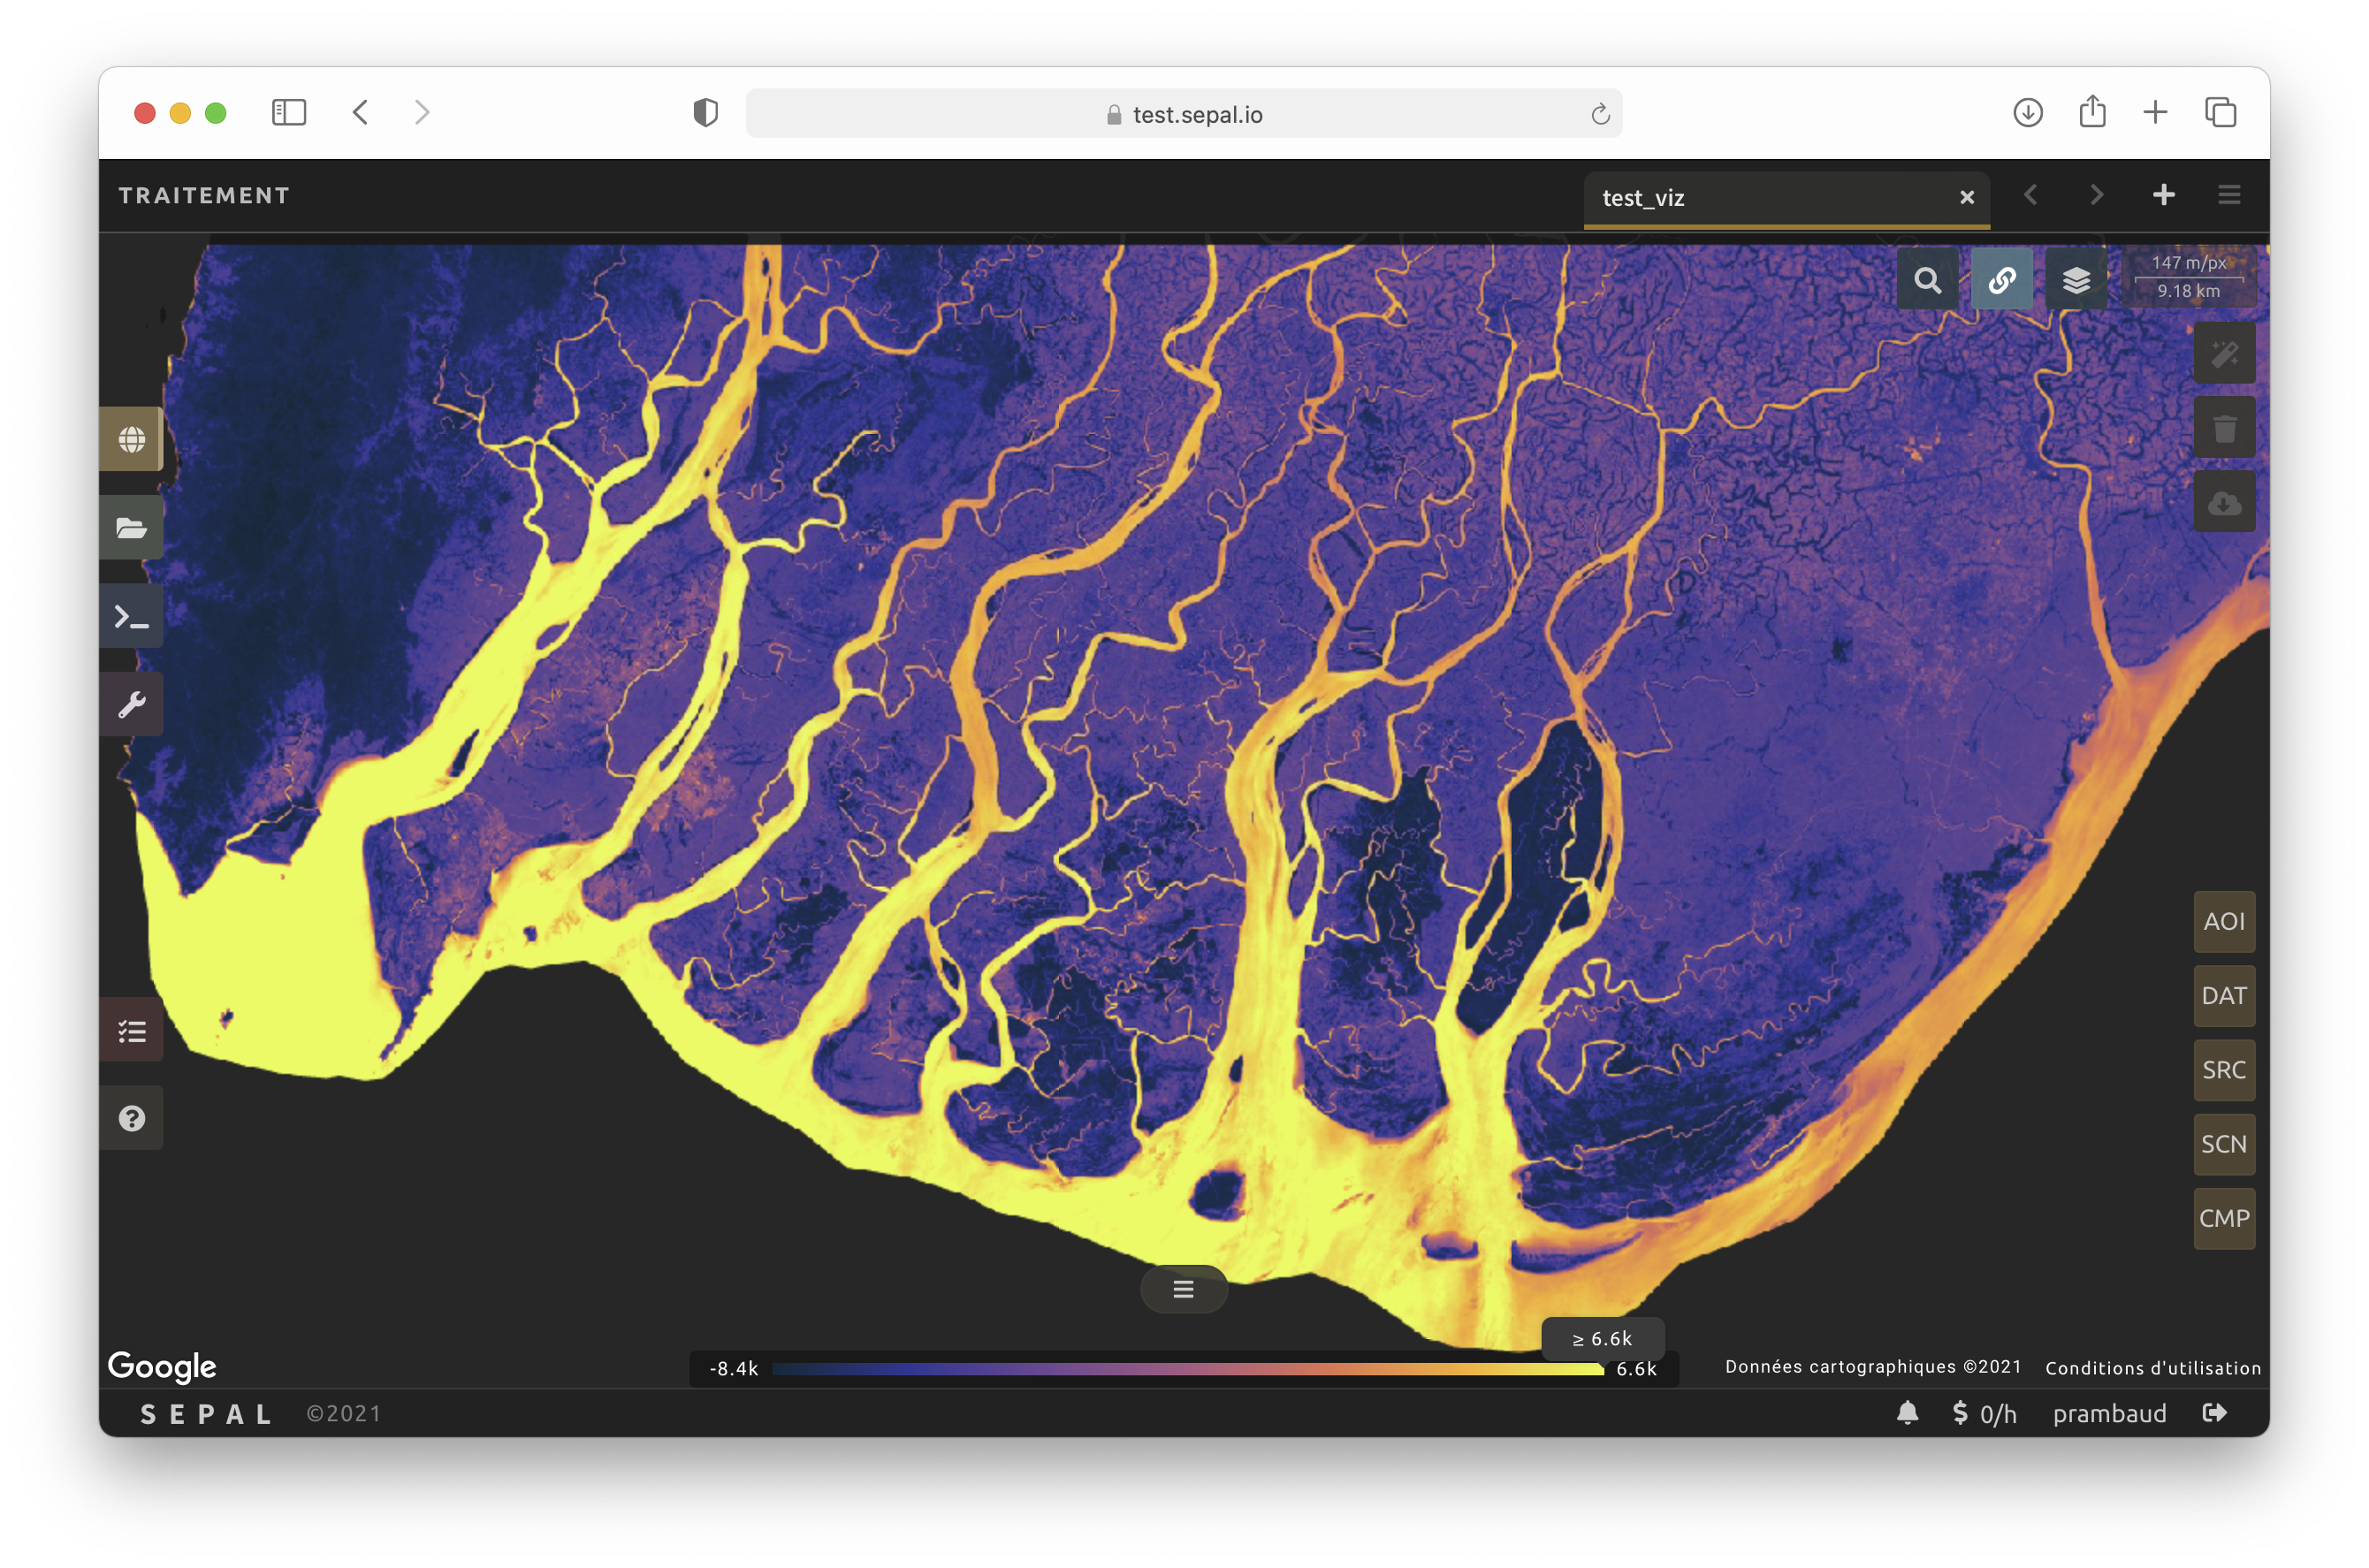Click the Google logo on the map
Image resolution: width=2369 pixels, height=1568 pixels.
click(162, 1367)
